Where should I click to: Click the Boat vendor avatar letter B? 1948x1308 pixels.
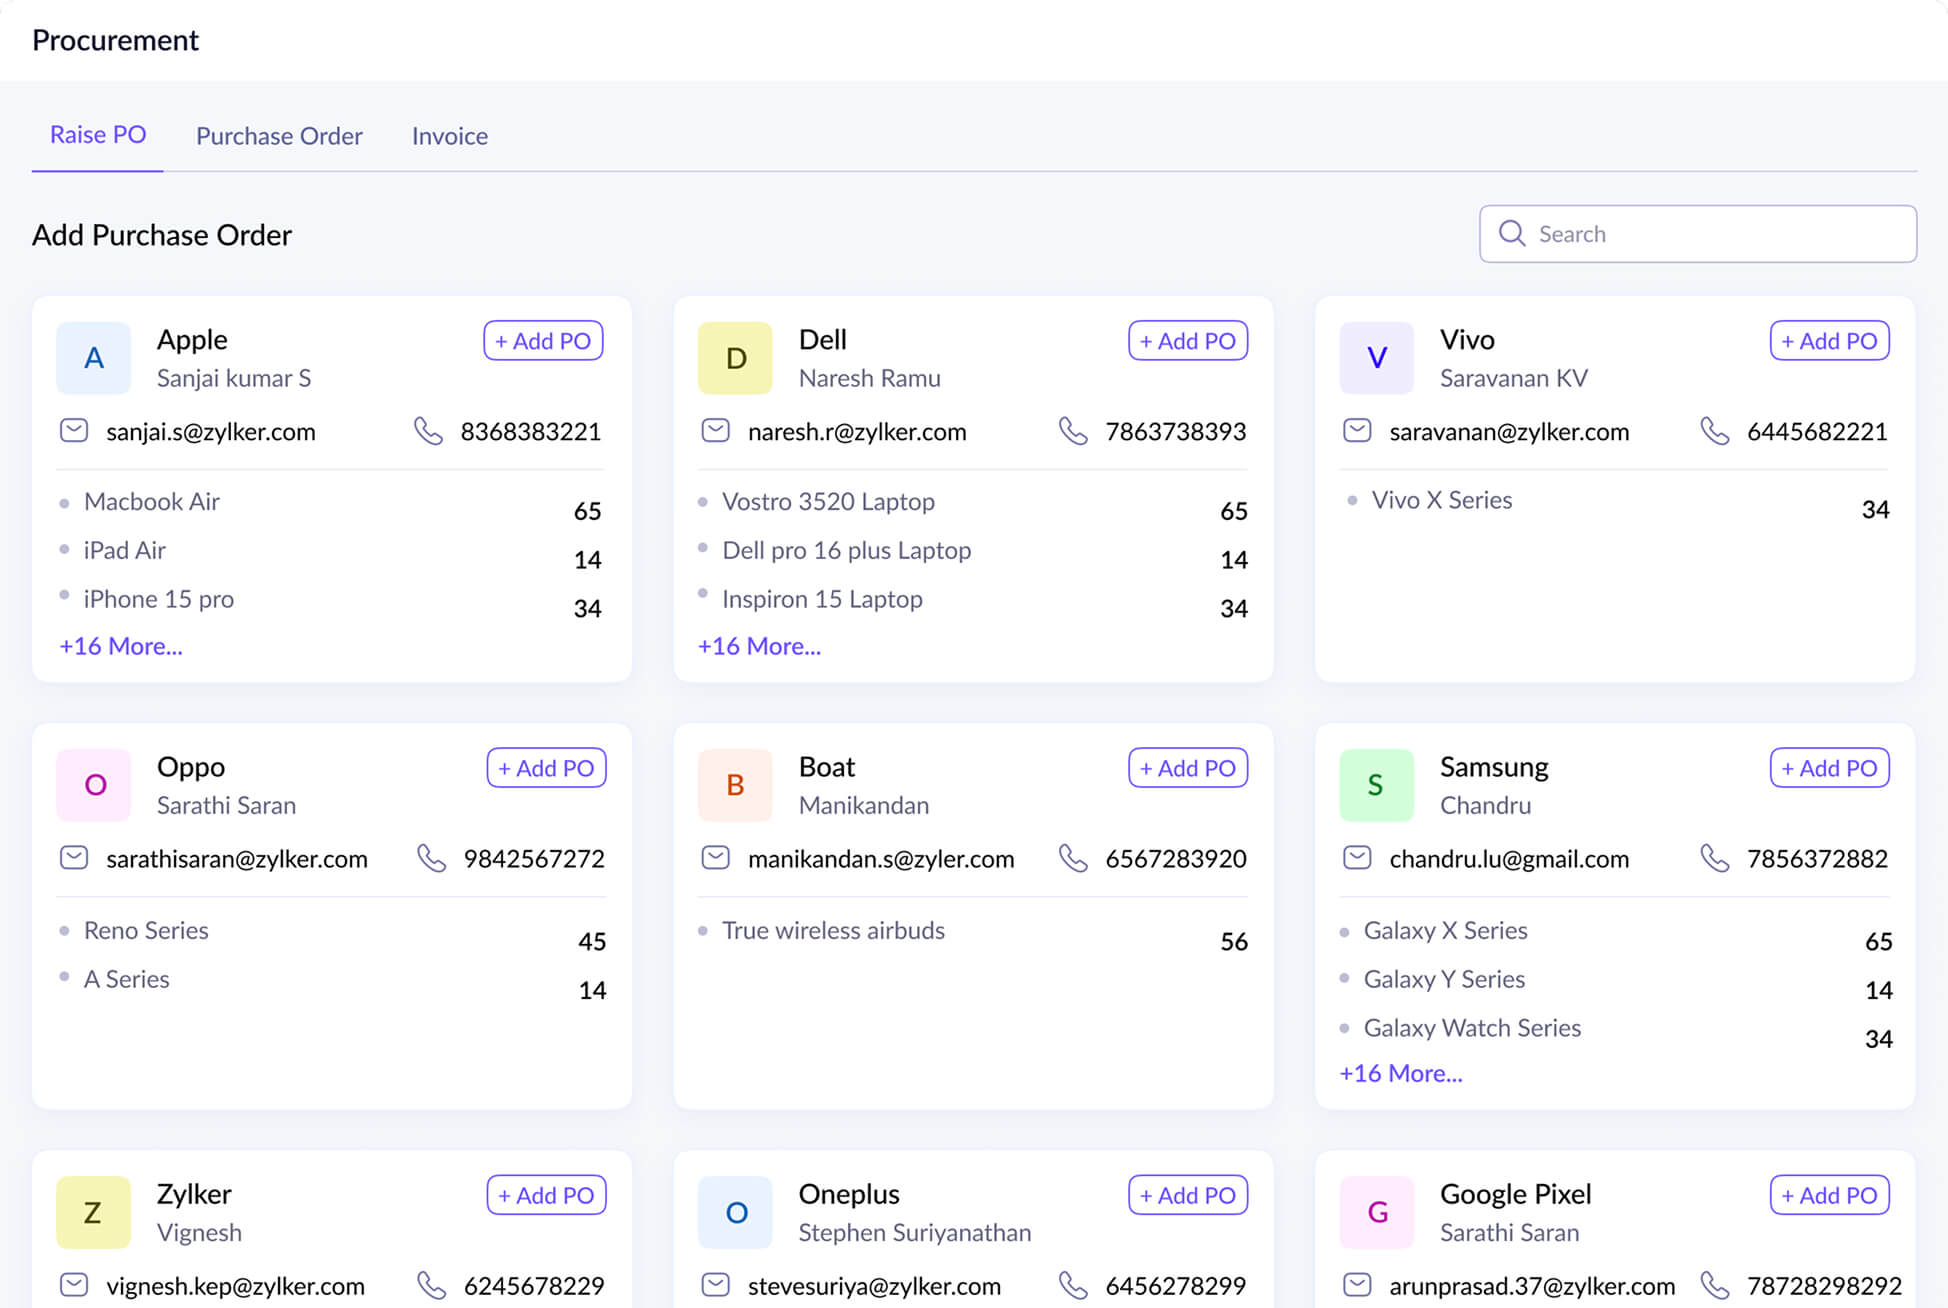point(735,785)
